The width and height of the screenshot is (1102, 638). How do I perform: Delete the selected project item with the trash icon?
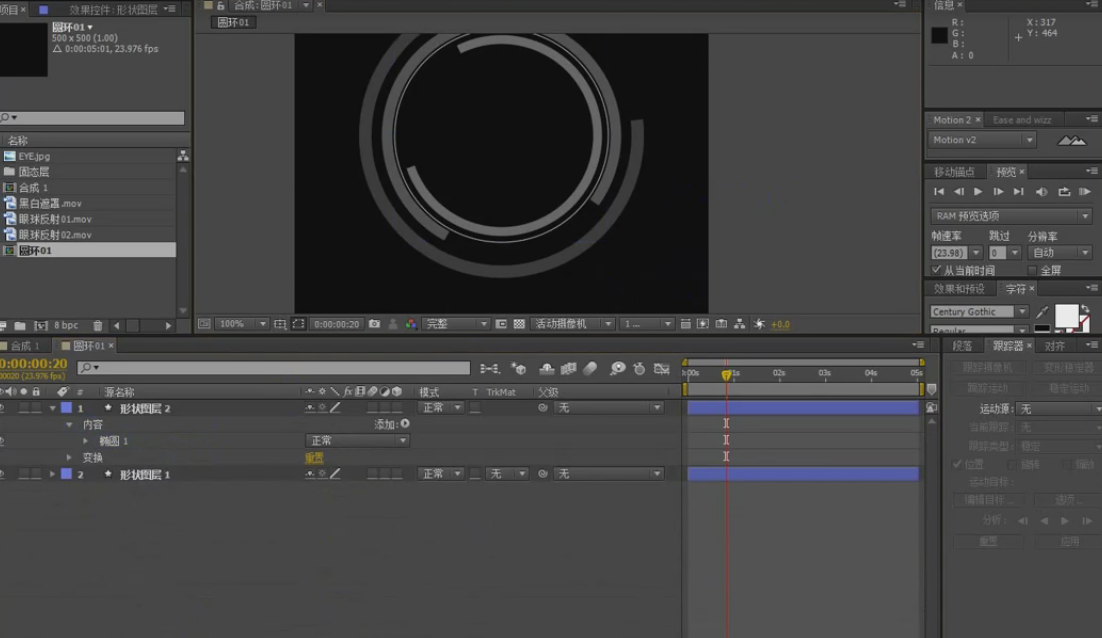[98, 325]
